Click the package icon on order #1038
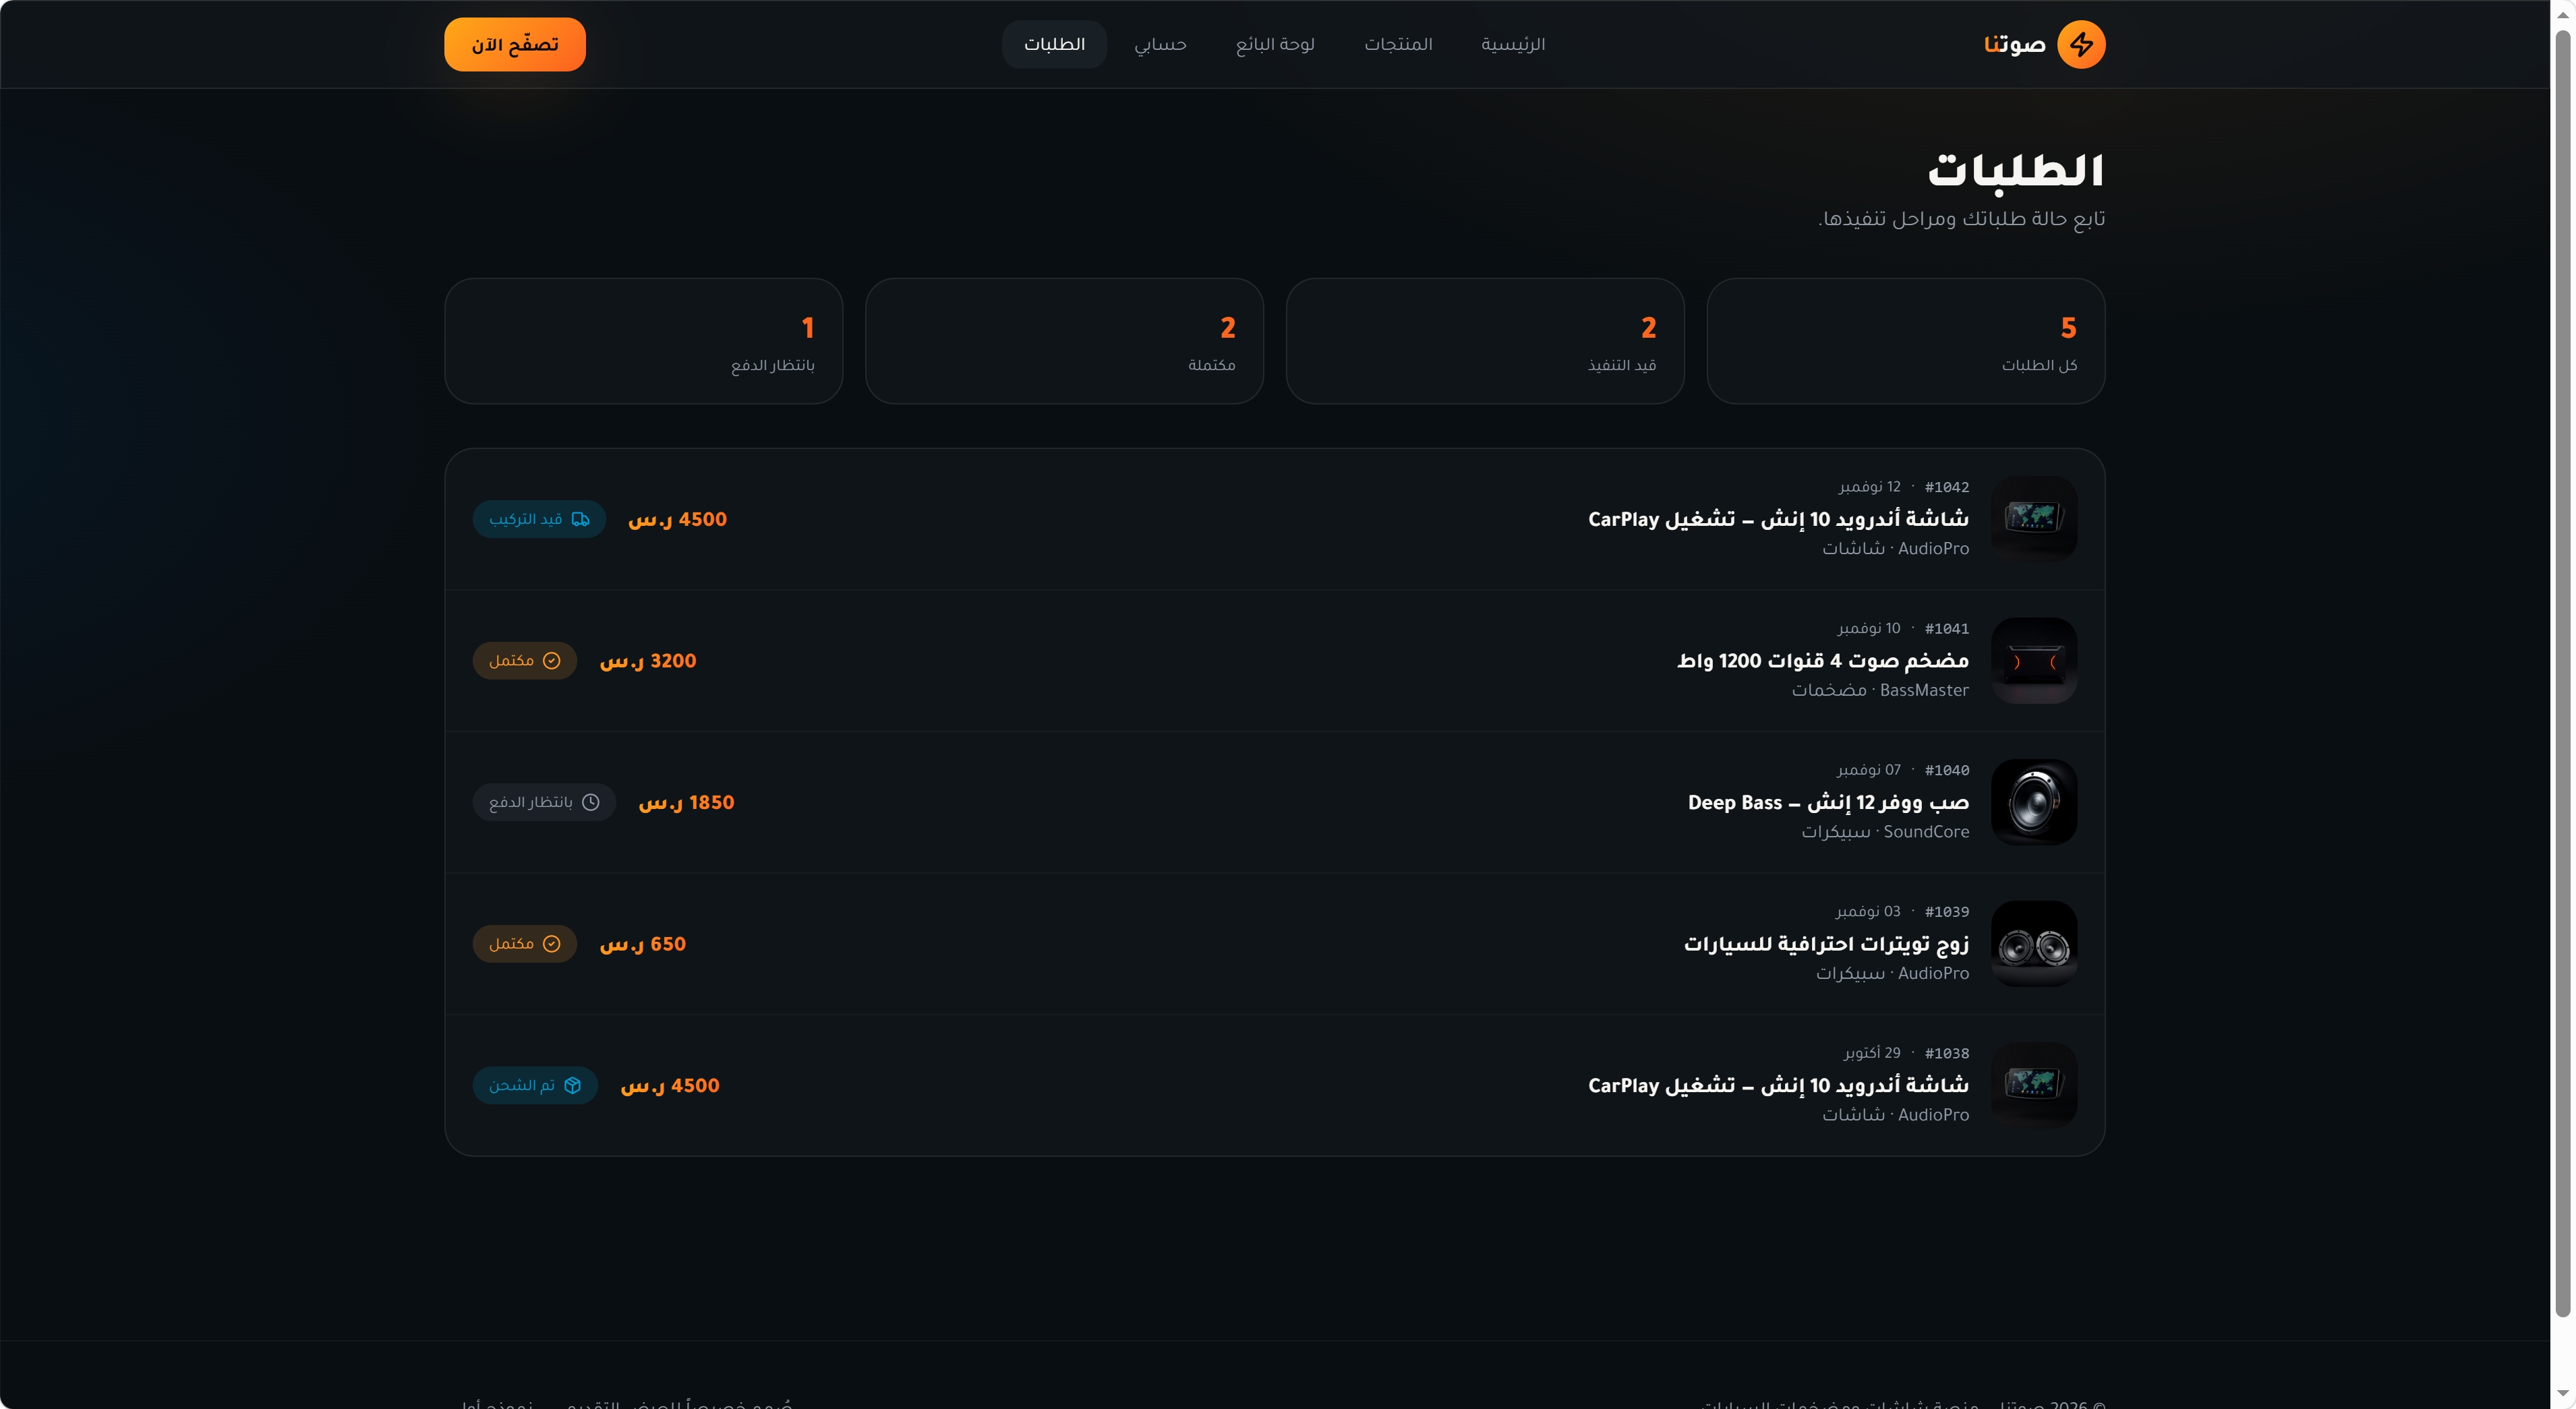This screenshot has height=1409, width=2576. [572, 1085]
